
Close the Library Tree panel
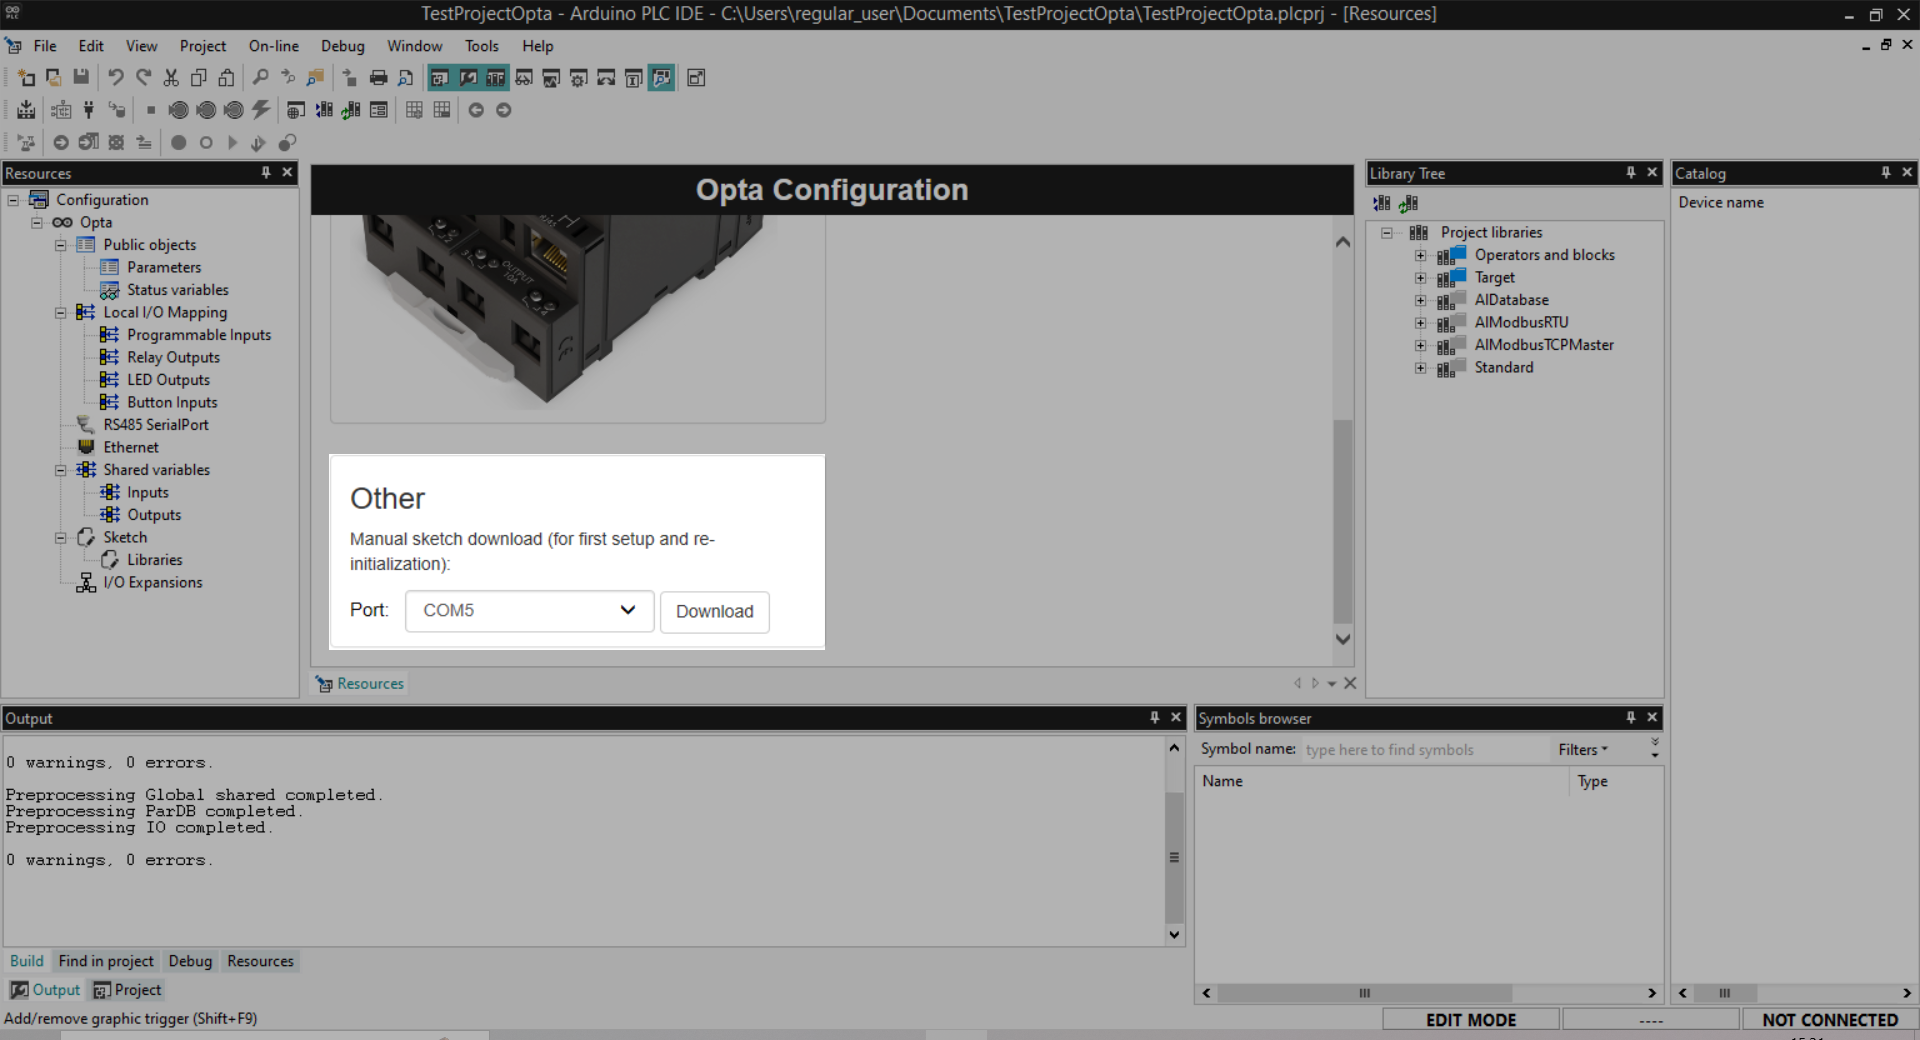1652,172
